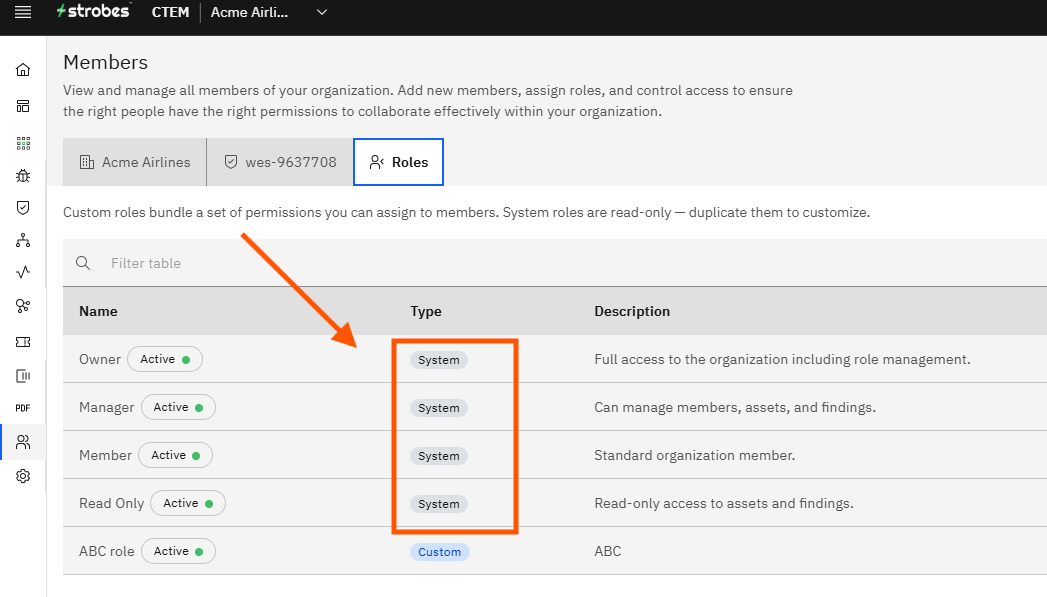Viewport: 1047px width, 597px height.
Task: Click the System tag in Owner row
Action: click(x=439, y=360)
